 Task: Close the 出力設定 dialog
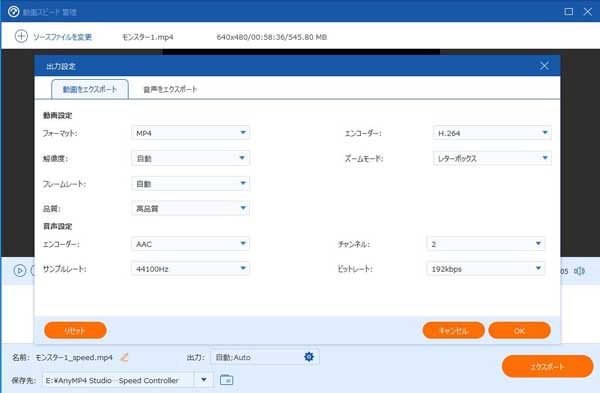tap(544, 66)
